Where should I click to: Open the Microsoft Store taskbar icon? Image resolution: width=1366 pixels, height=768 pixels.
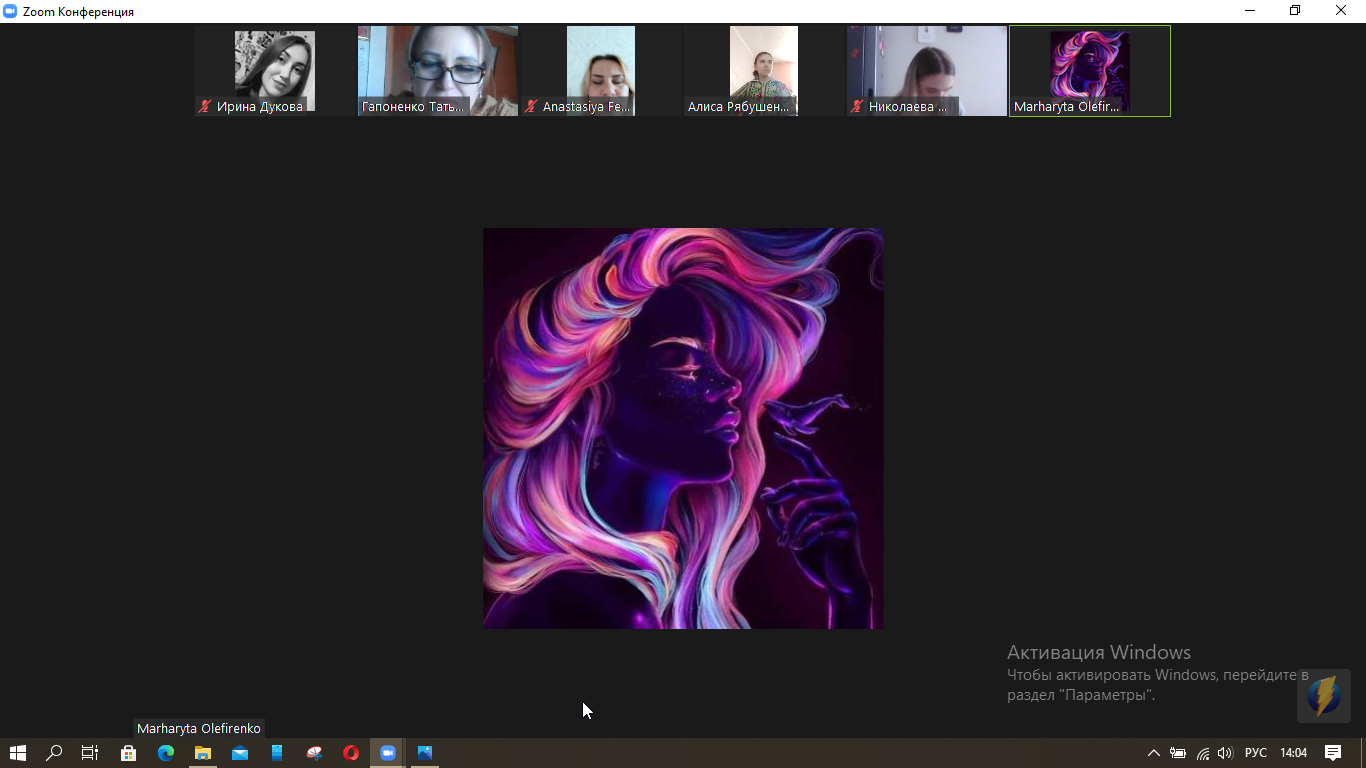click(x=129, y=753)
